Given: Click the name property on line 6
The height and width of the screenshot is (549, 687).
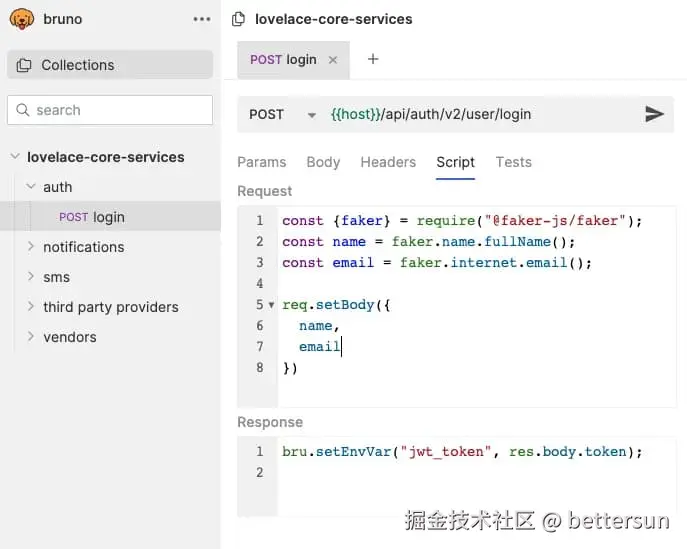Looking at the screenshot, I should [x=315, y=326].
